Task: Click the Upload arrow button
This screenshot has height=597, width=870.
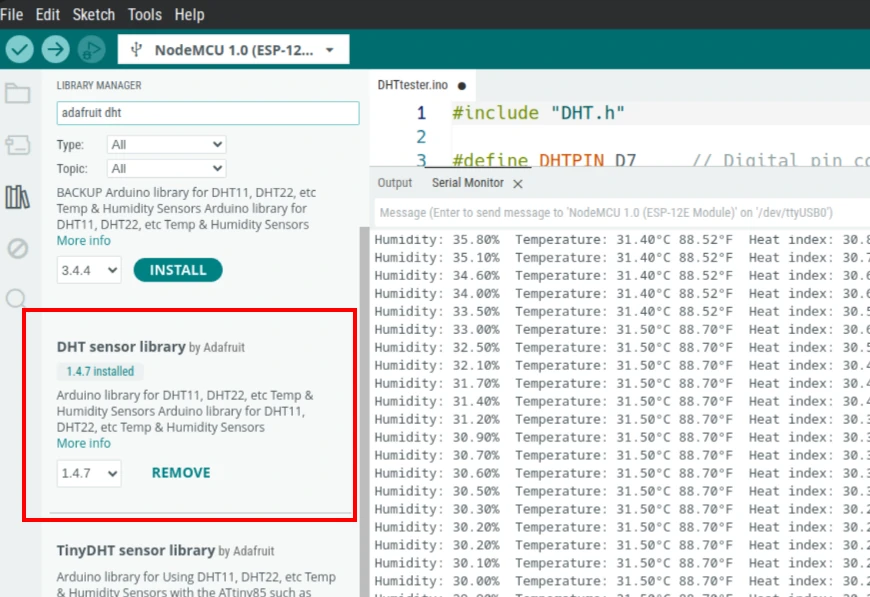Action: tap(55, 49)
